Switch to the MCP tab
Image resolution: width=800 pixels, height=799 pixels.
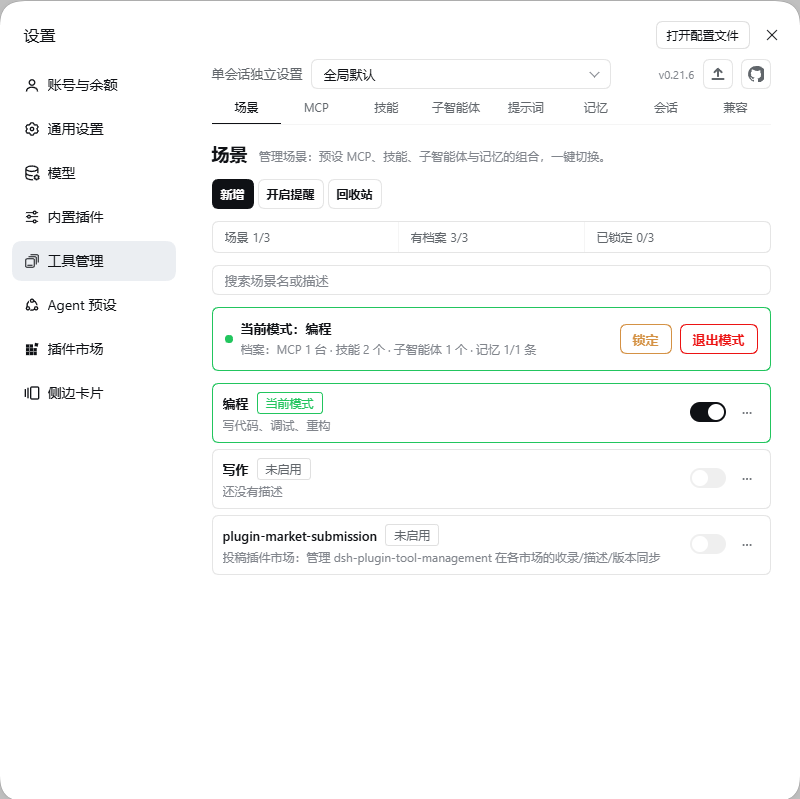pos(316,108)
